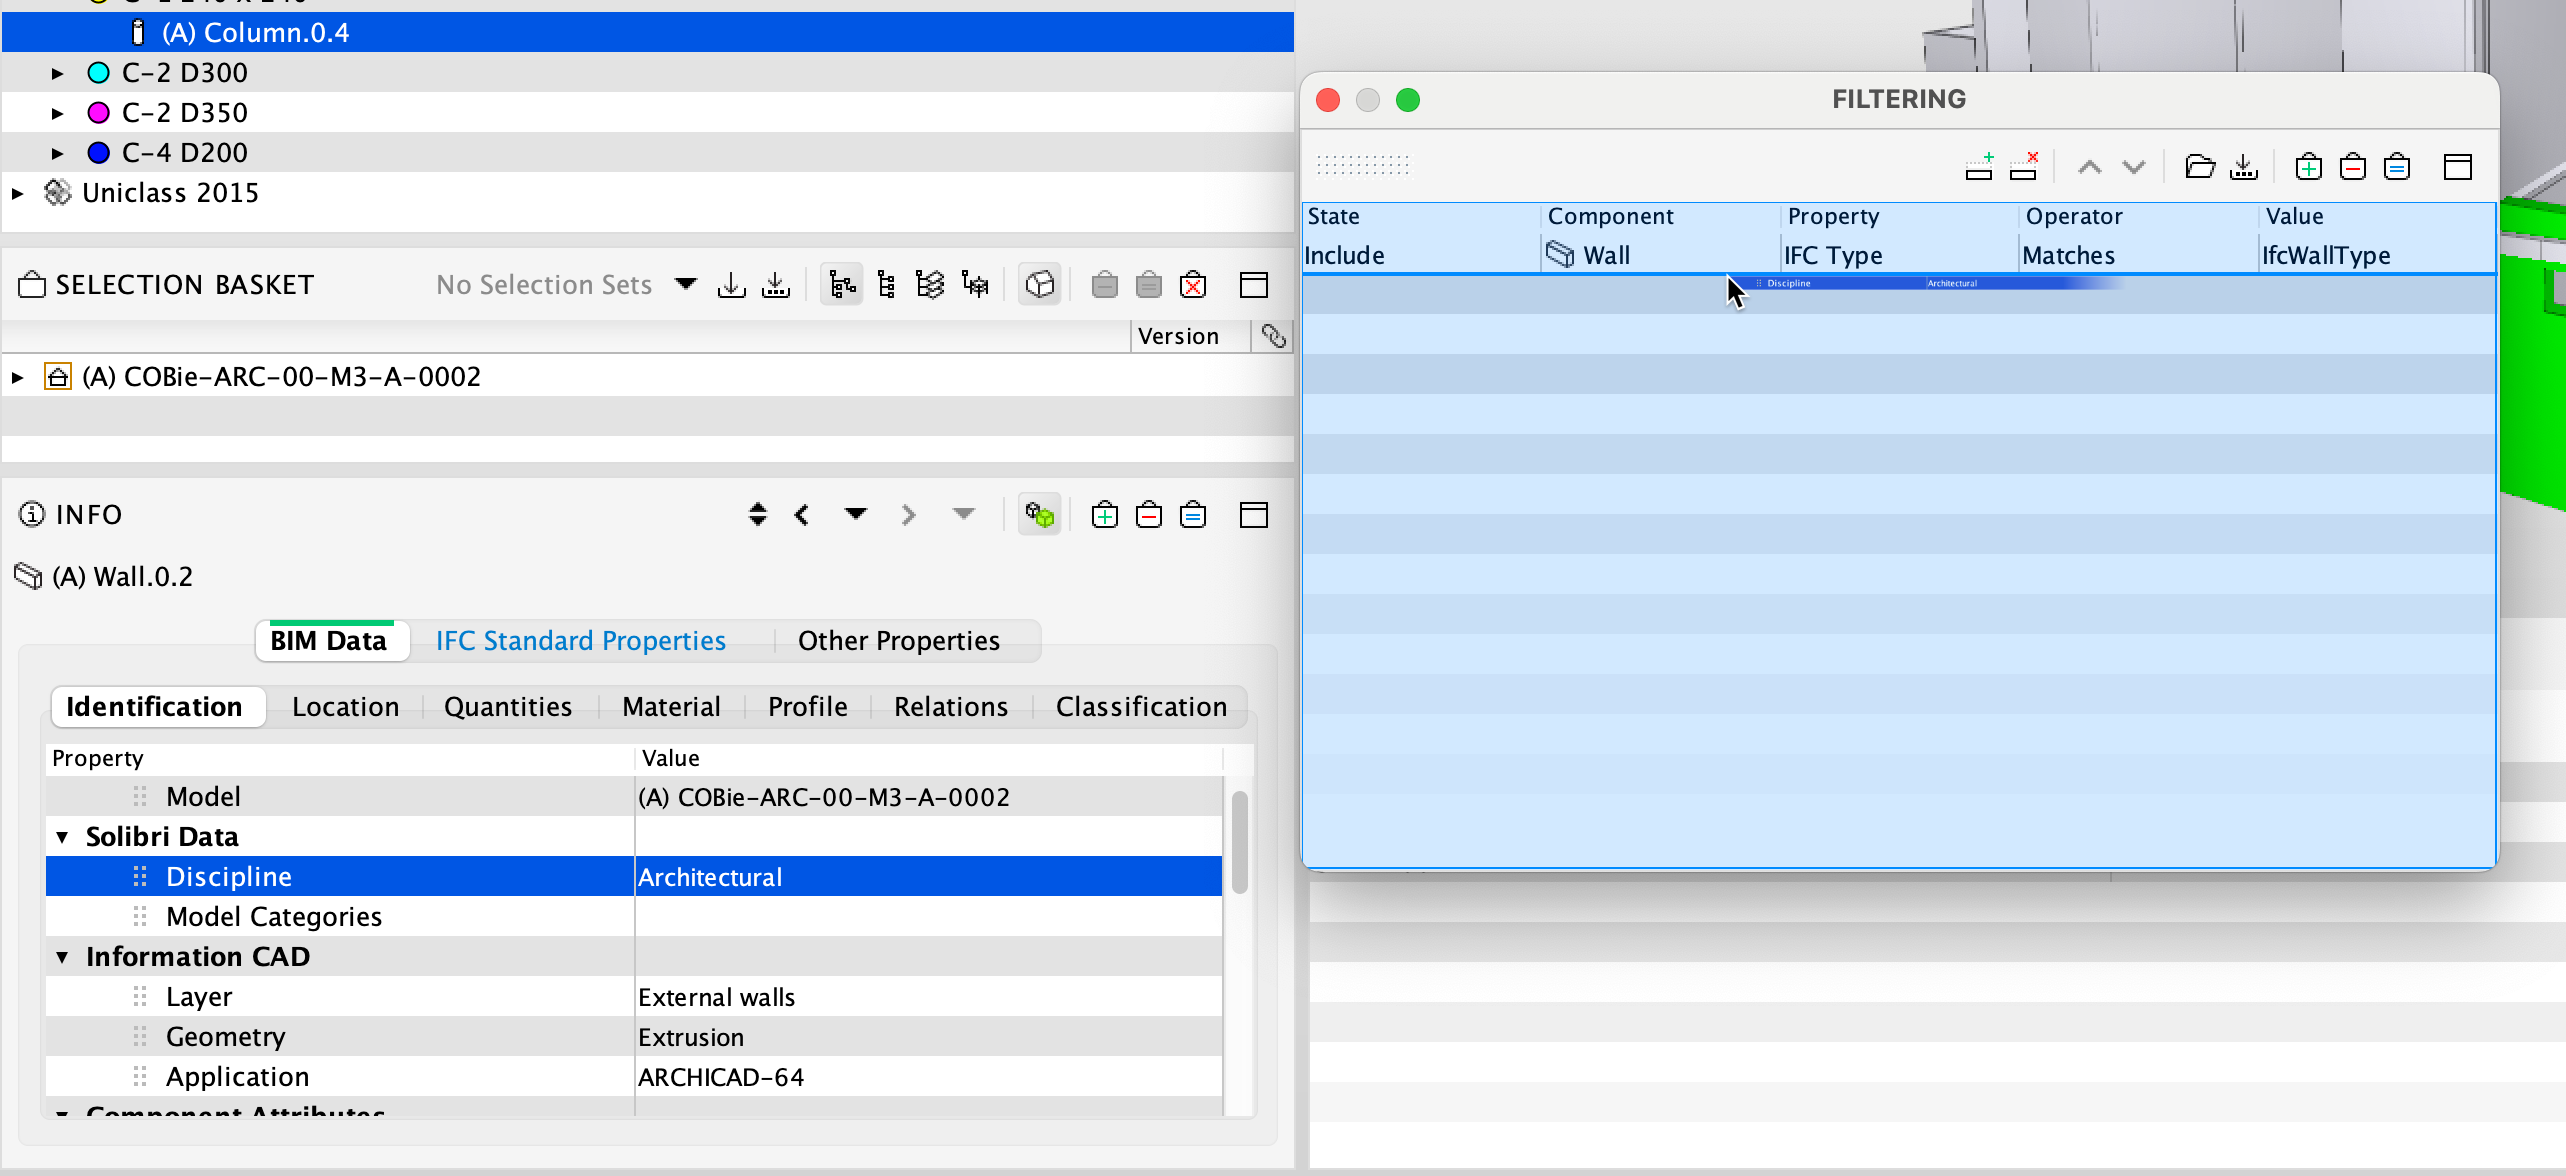Expand the C-2 D300 tree item
This screenshot has height=1176, width=2566.
[x=57, y=72]
